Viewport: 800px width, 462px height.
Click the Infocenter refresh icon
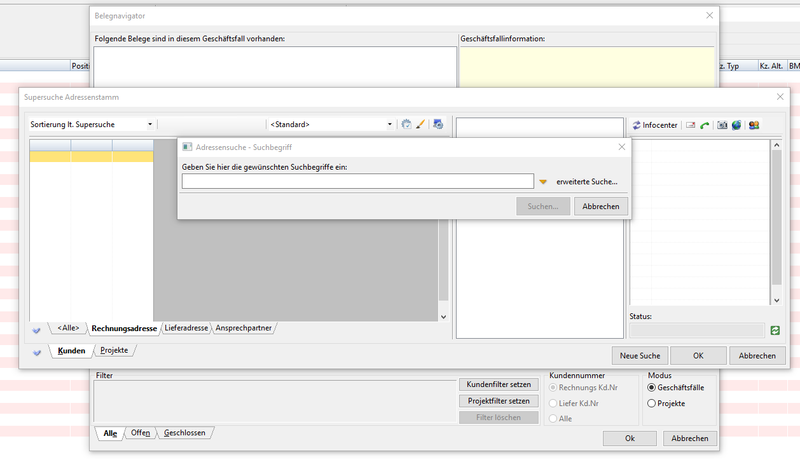tap(636, 125)
